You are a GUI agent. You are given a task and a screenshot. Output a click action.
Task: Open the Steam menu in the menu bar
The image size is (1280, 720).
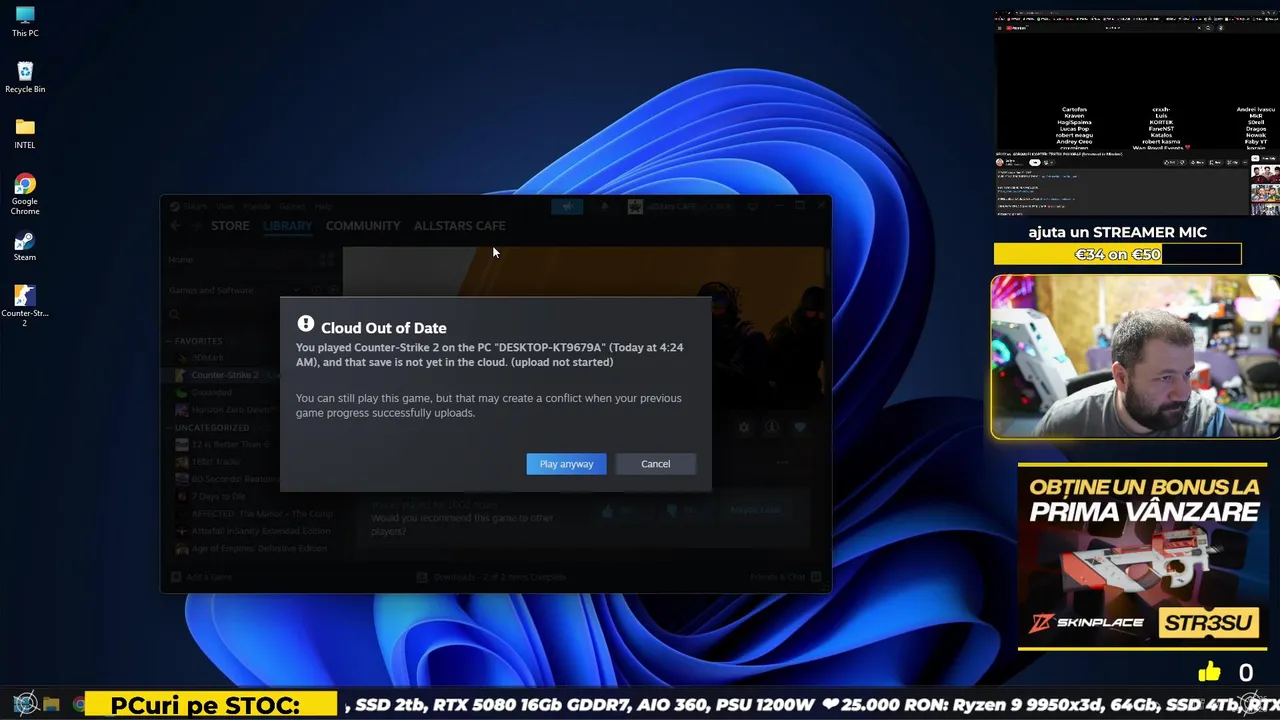[x=194, y=206]
